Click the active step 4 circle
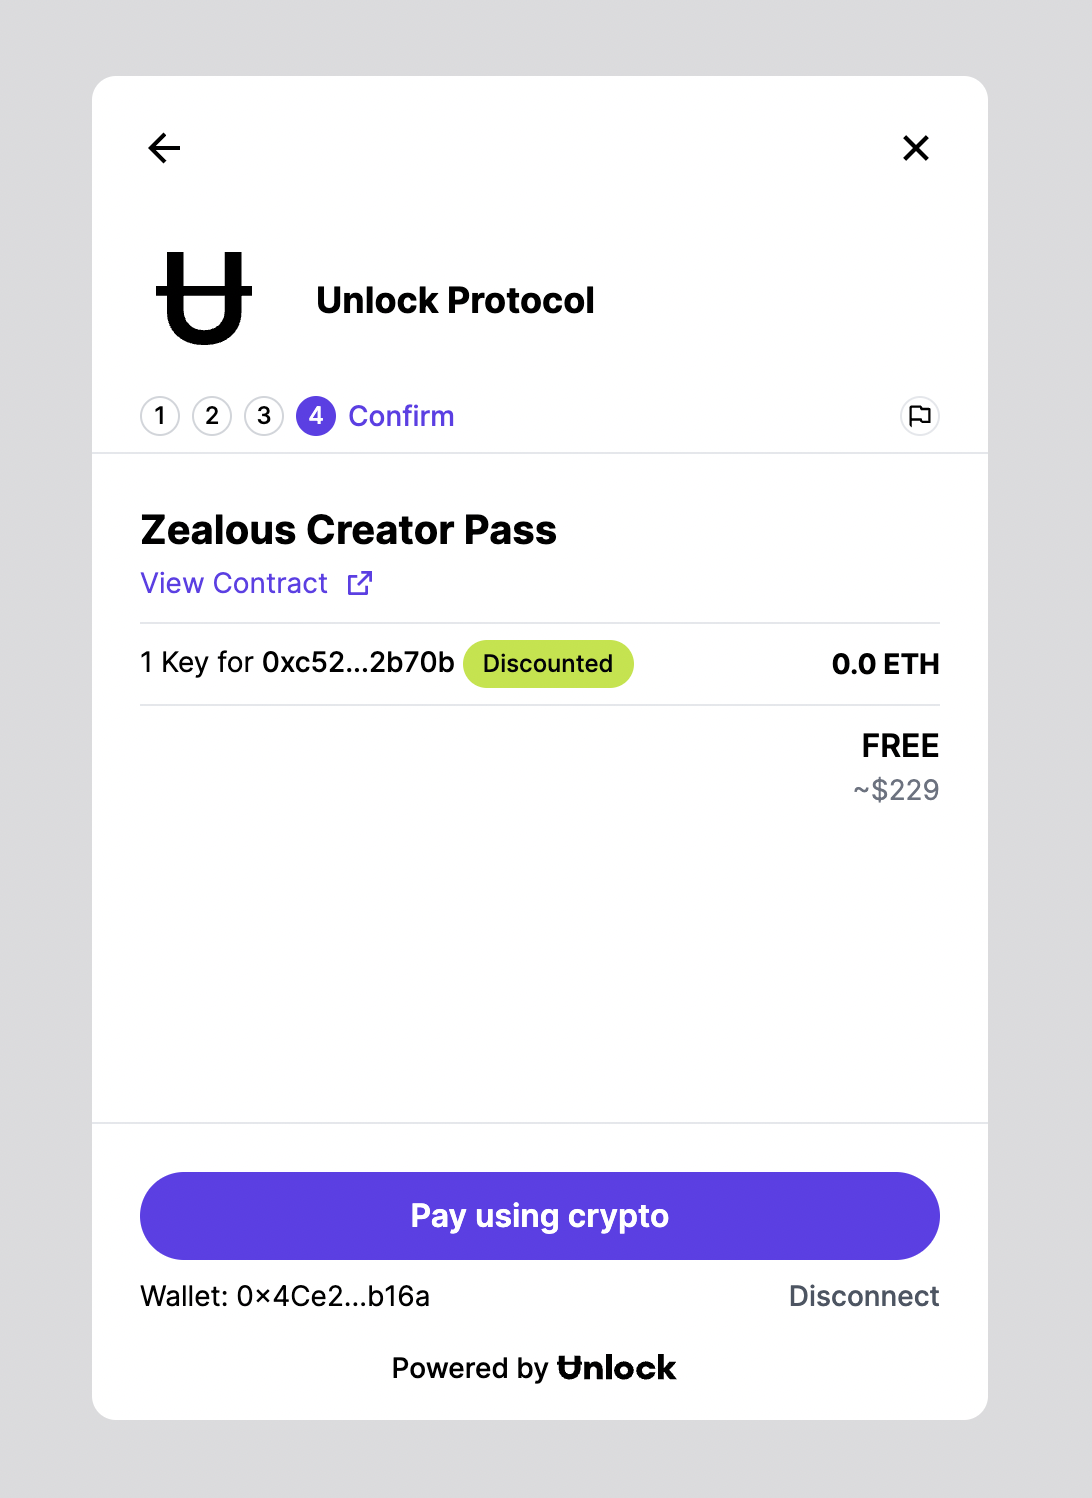This screenshot has height=1498, width=1092. (315, 415)
